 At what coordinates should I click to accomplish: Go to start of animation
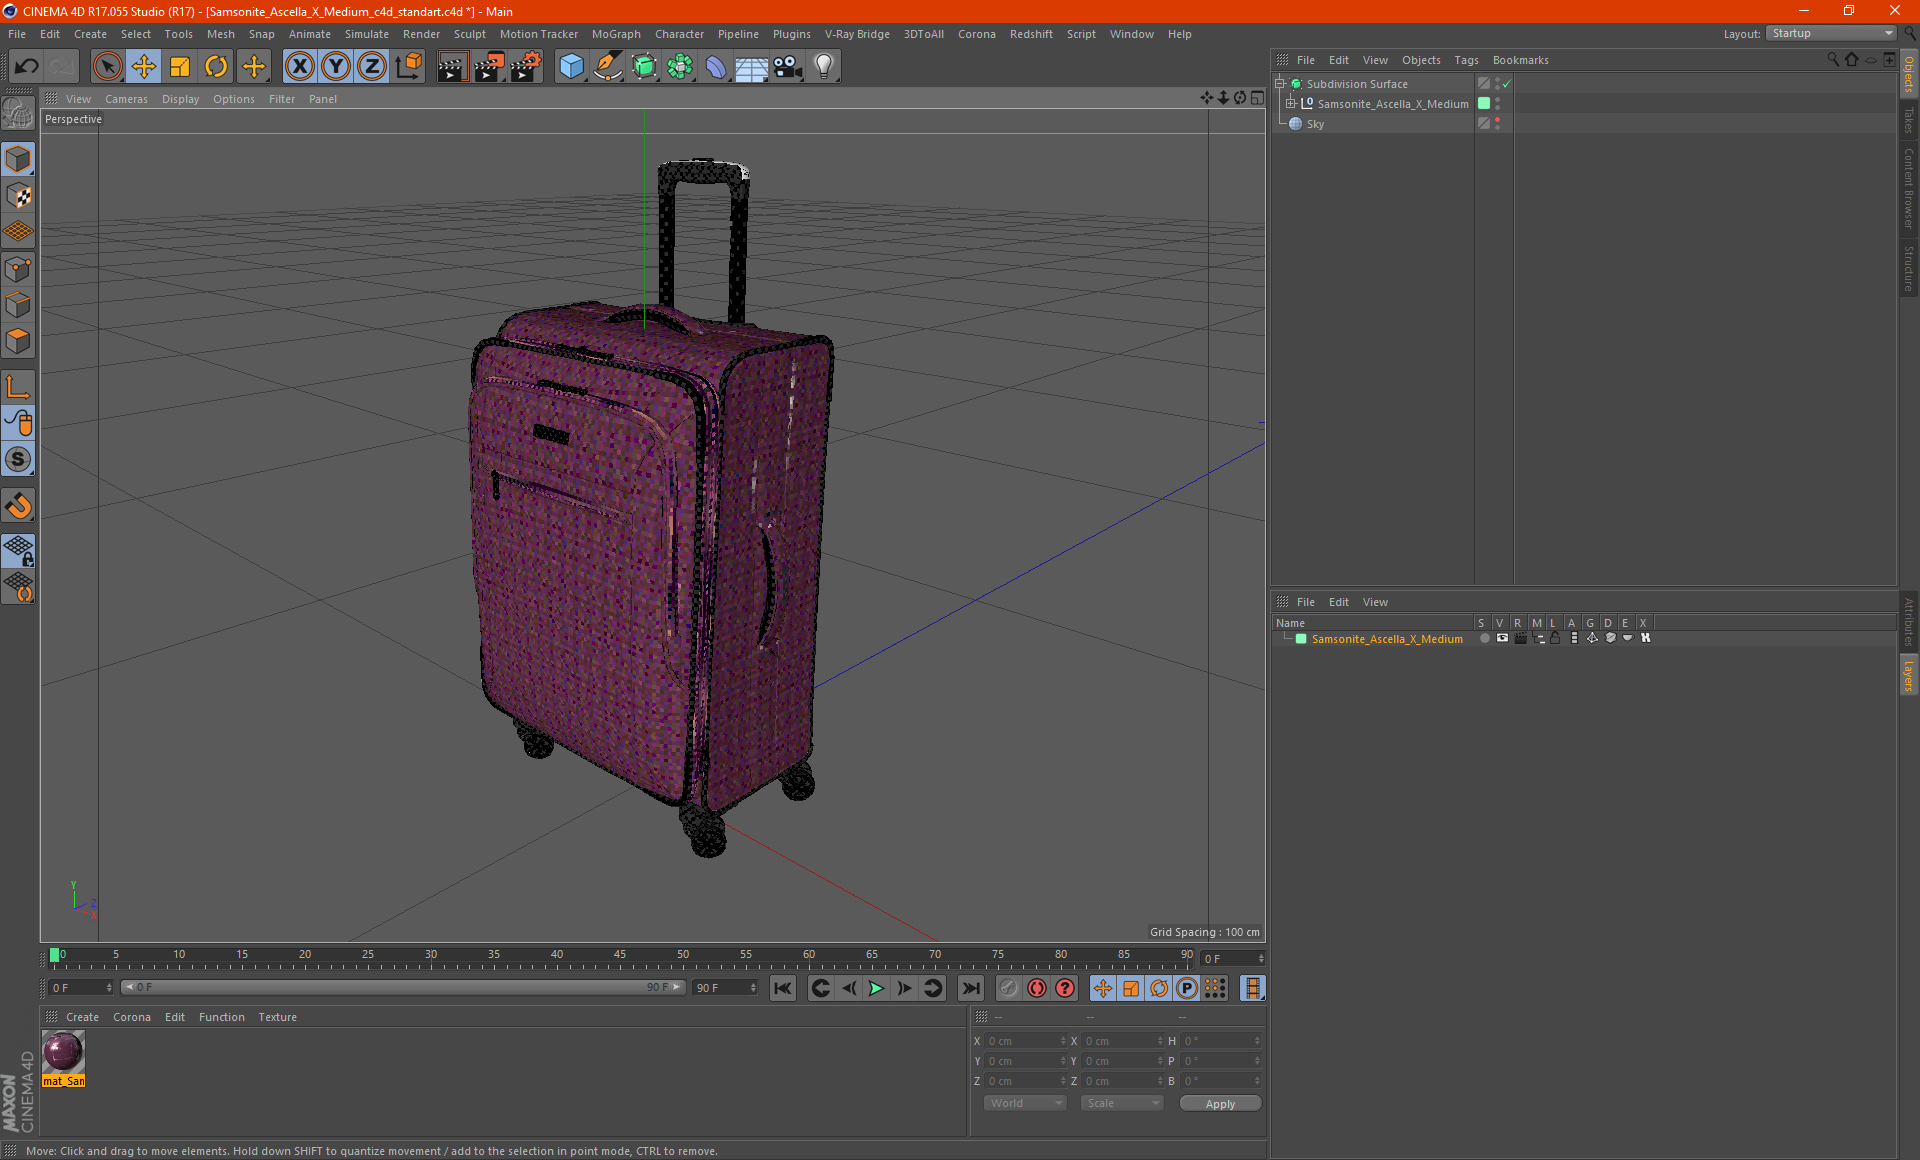pyautogui.click(x=783, y=988)
